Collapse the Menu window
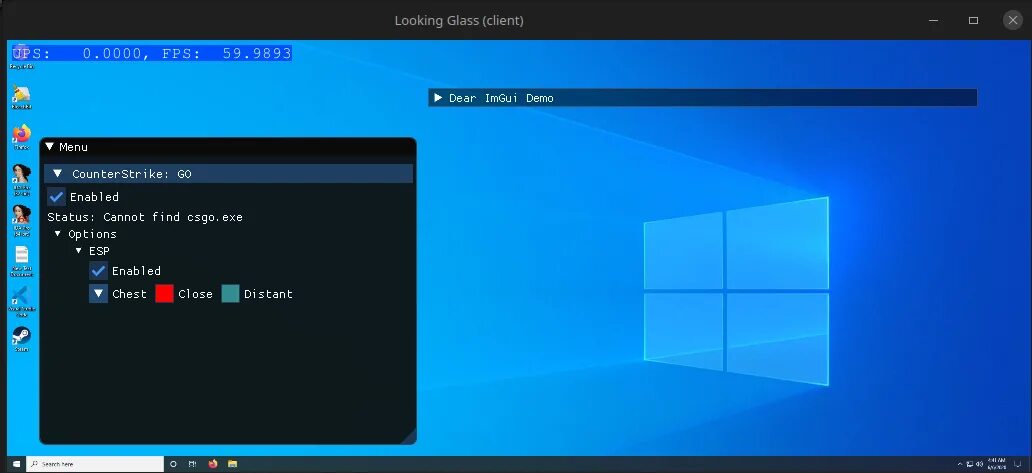This screenshot has height=473, width=1032. click(49, 147)
